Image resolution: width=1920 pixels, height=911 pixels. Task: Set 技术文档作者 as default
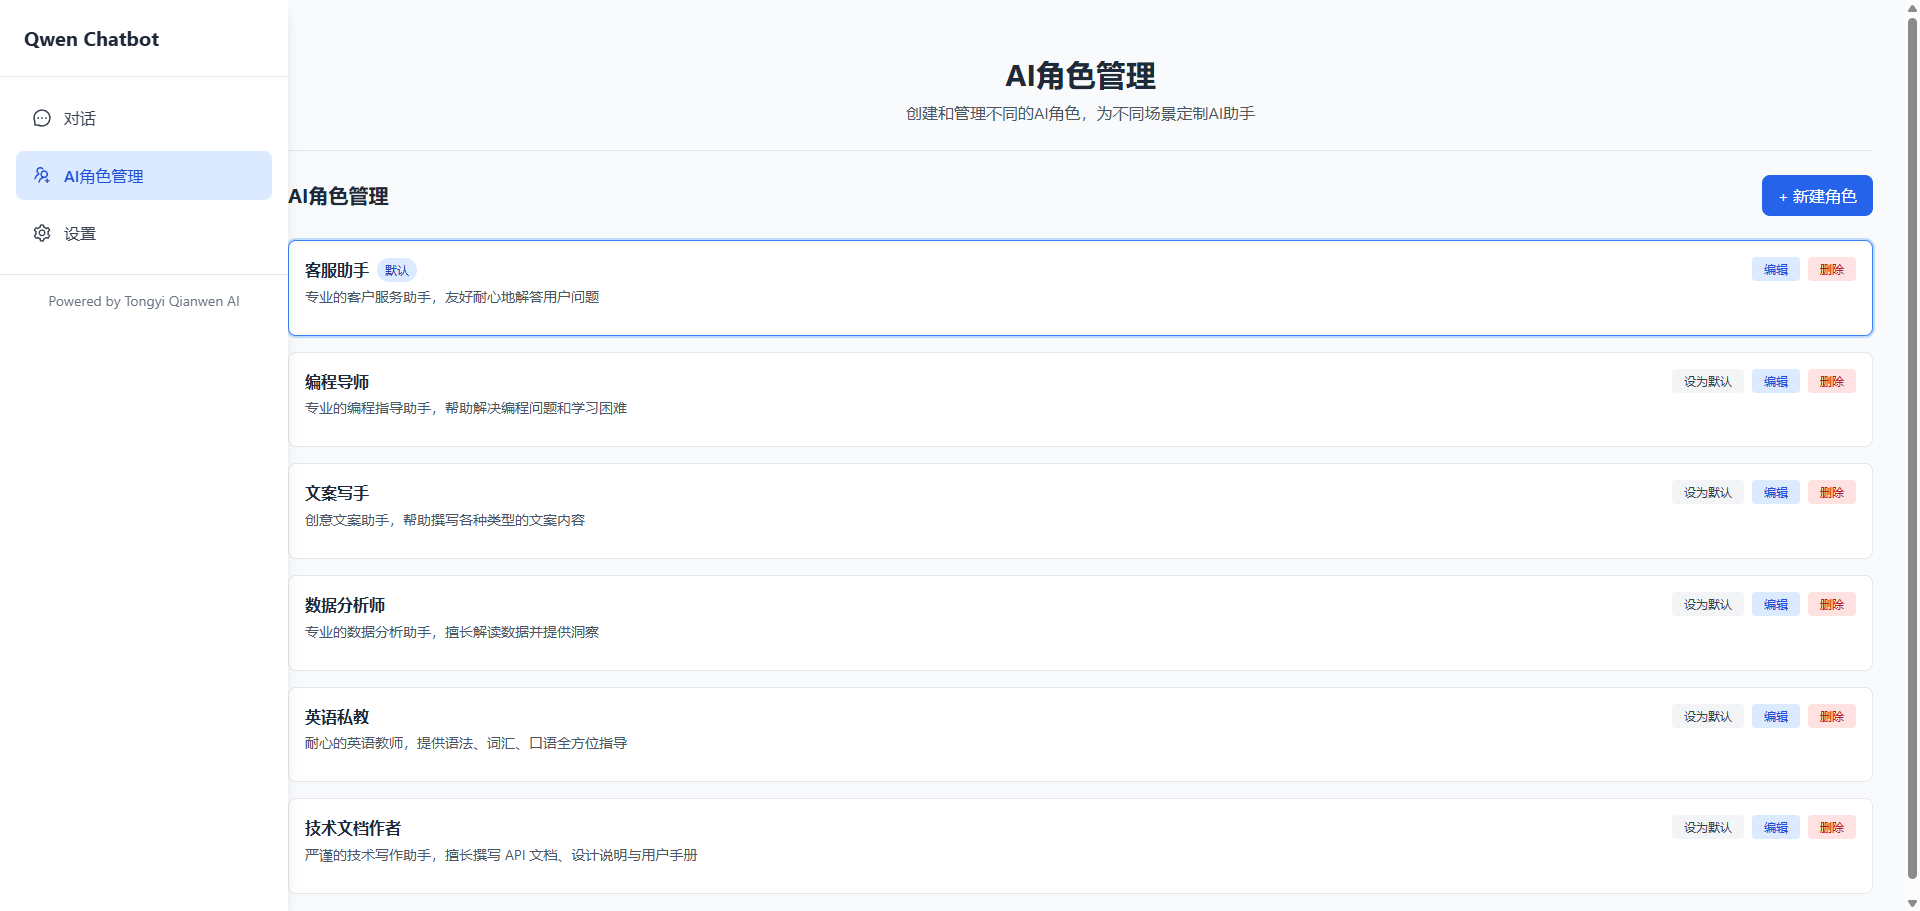click(x=1708, y=827)
